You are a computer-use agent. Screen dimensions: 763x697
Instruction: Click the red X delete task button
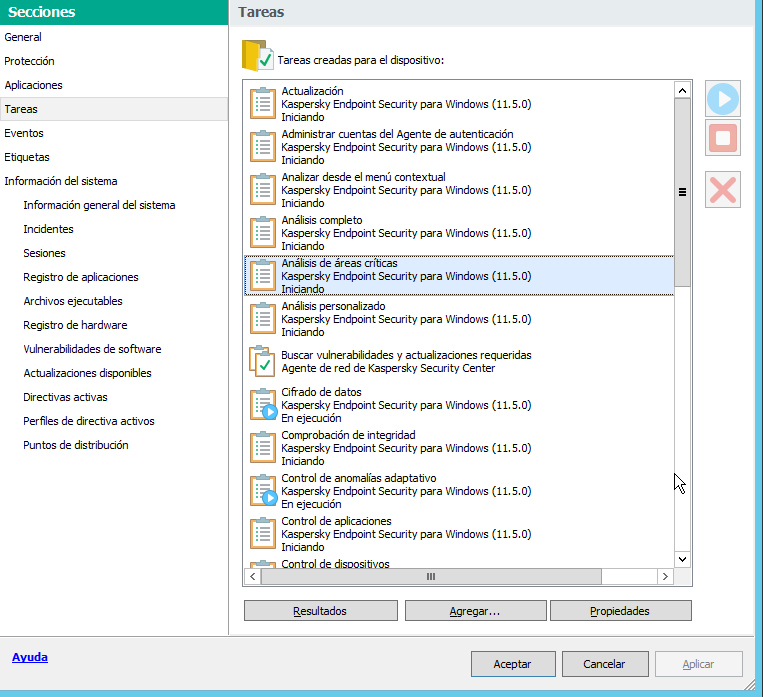723,190
